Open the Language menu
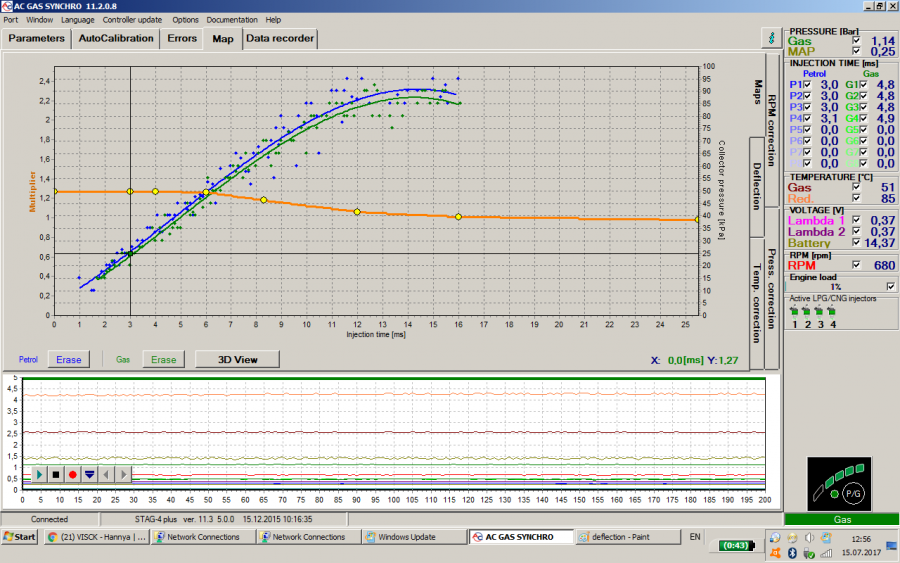Screen dimensions: 900x563 pos(77,19)
